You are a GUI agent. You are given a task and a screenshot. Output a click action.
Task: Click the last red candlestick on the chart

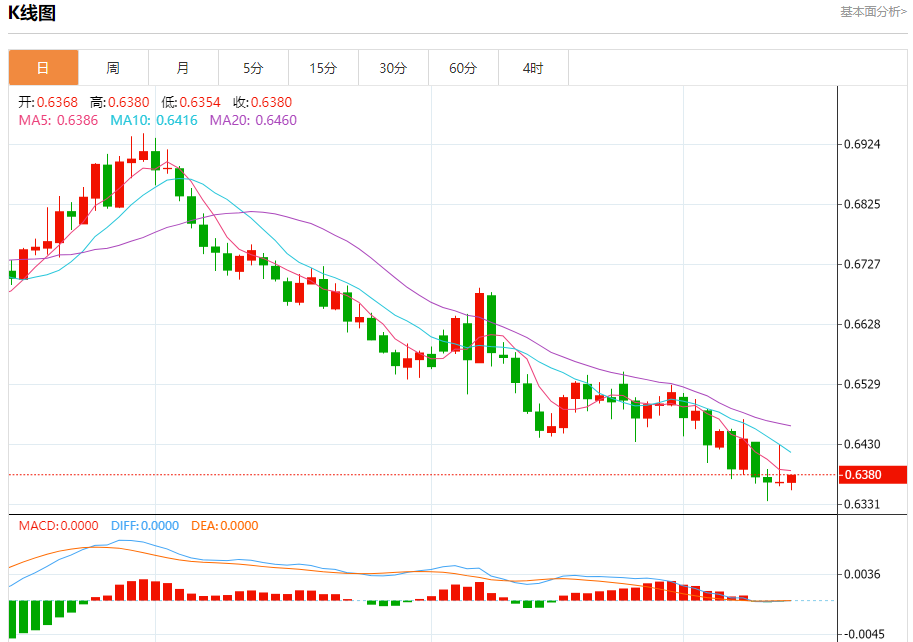[x=791, y=479]
